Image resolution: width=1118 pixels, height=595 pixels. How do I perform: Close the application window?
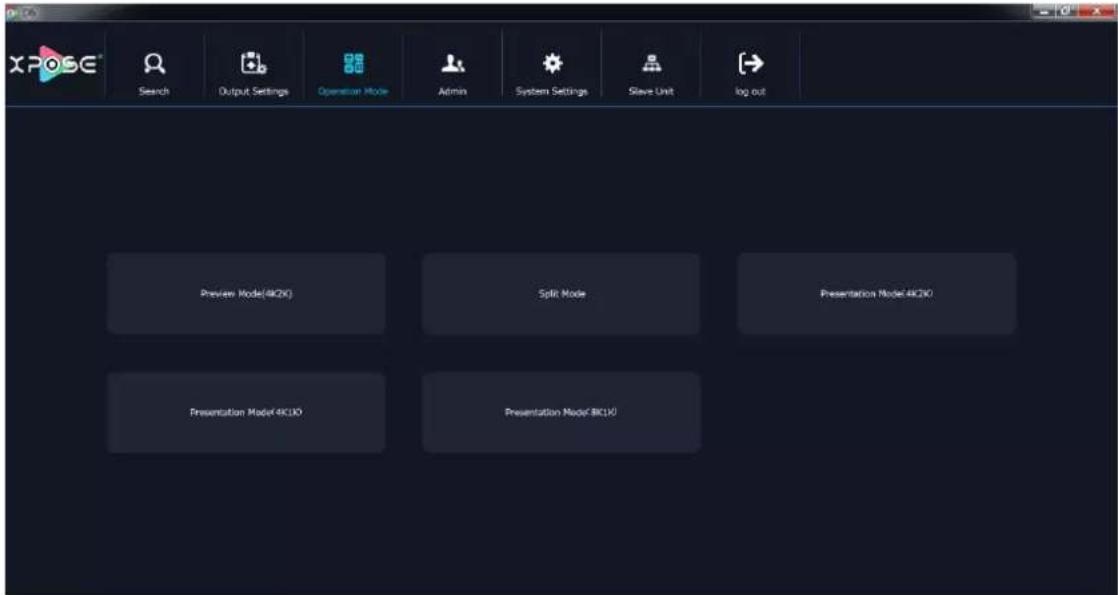point(1099,11)
